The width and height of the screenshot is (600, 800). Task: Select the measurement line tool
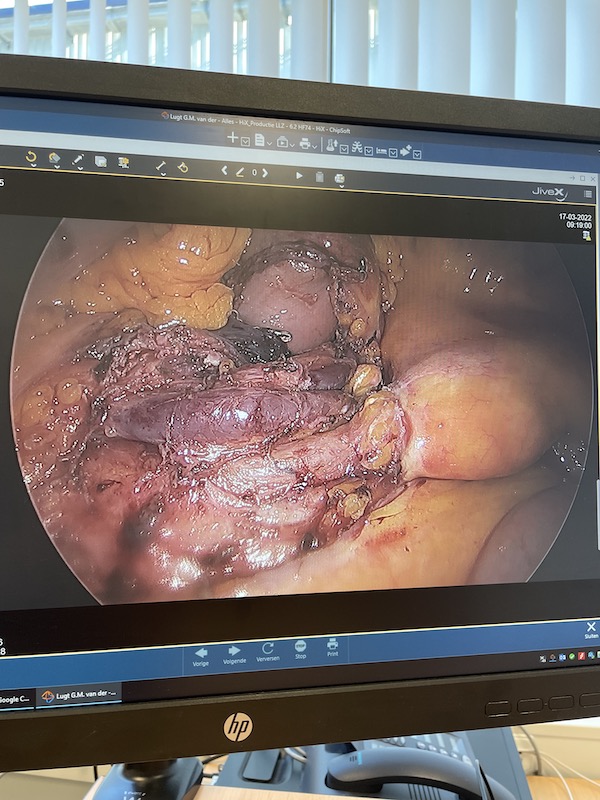click(x=160, y=166)
